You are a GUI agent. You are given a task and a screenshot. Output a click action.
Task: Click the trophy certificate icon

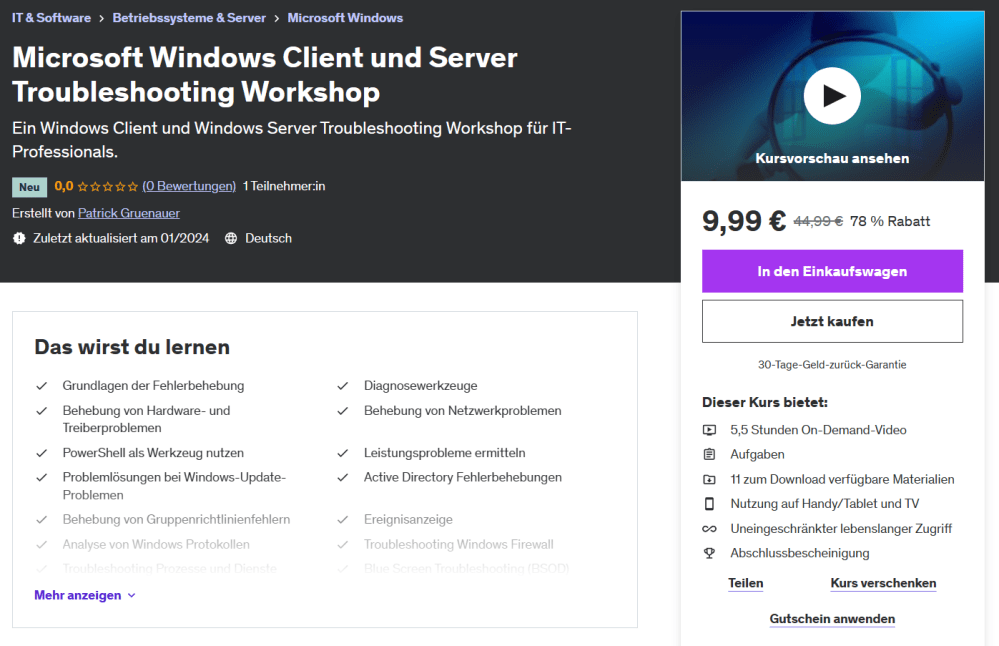709,553
